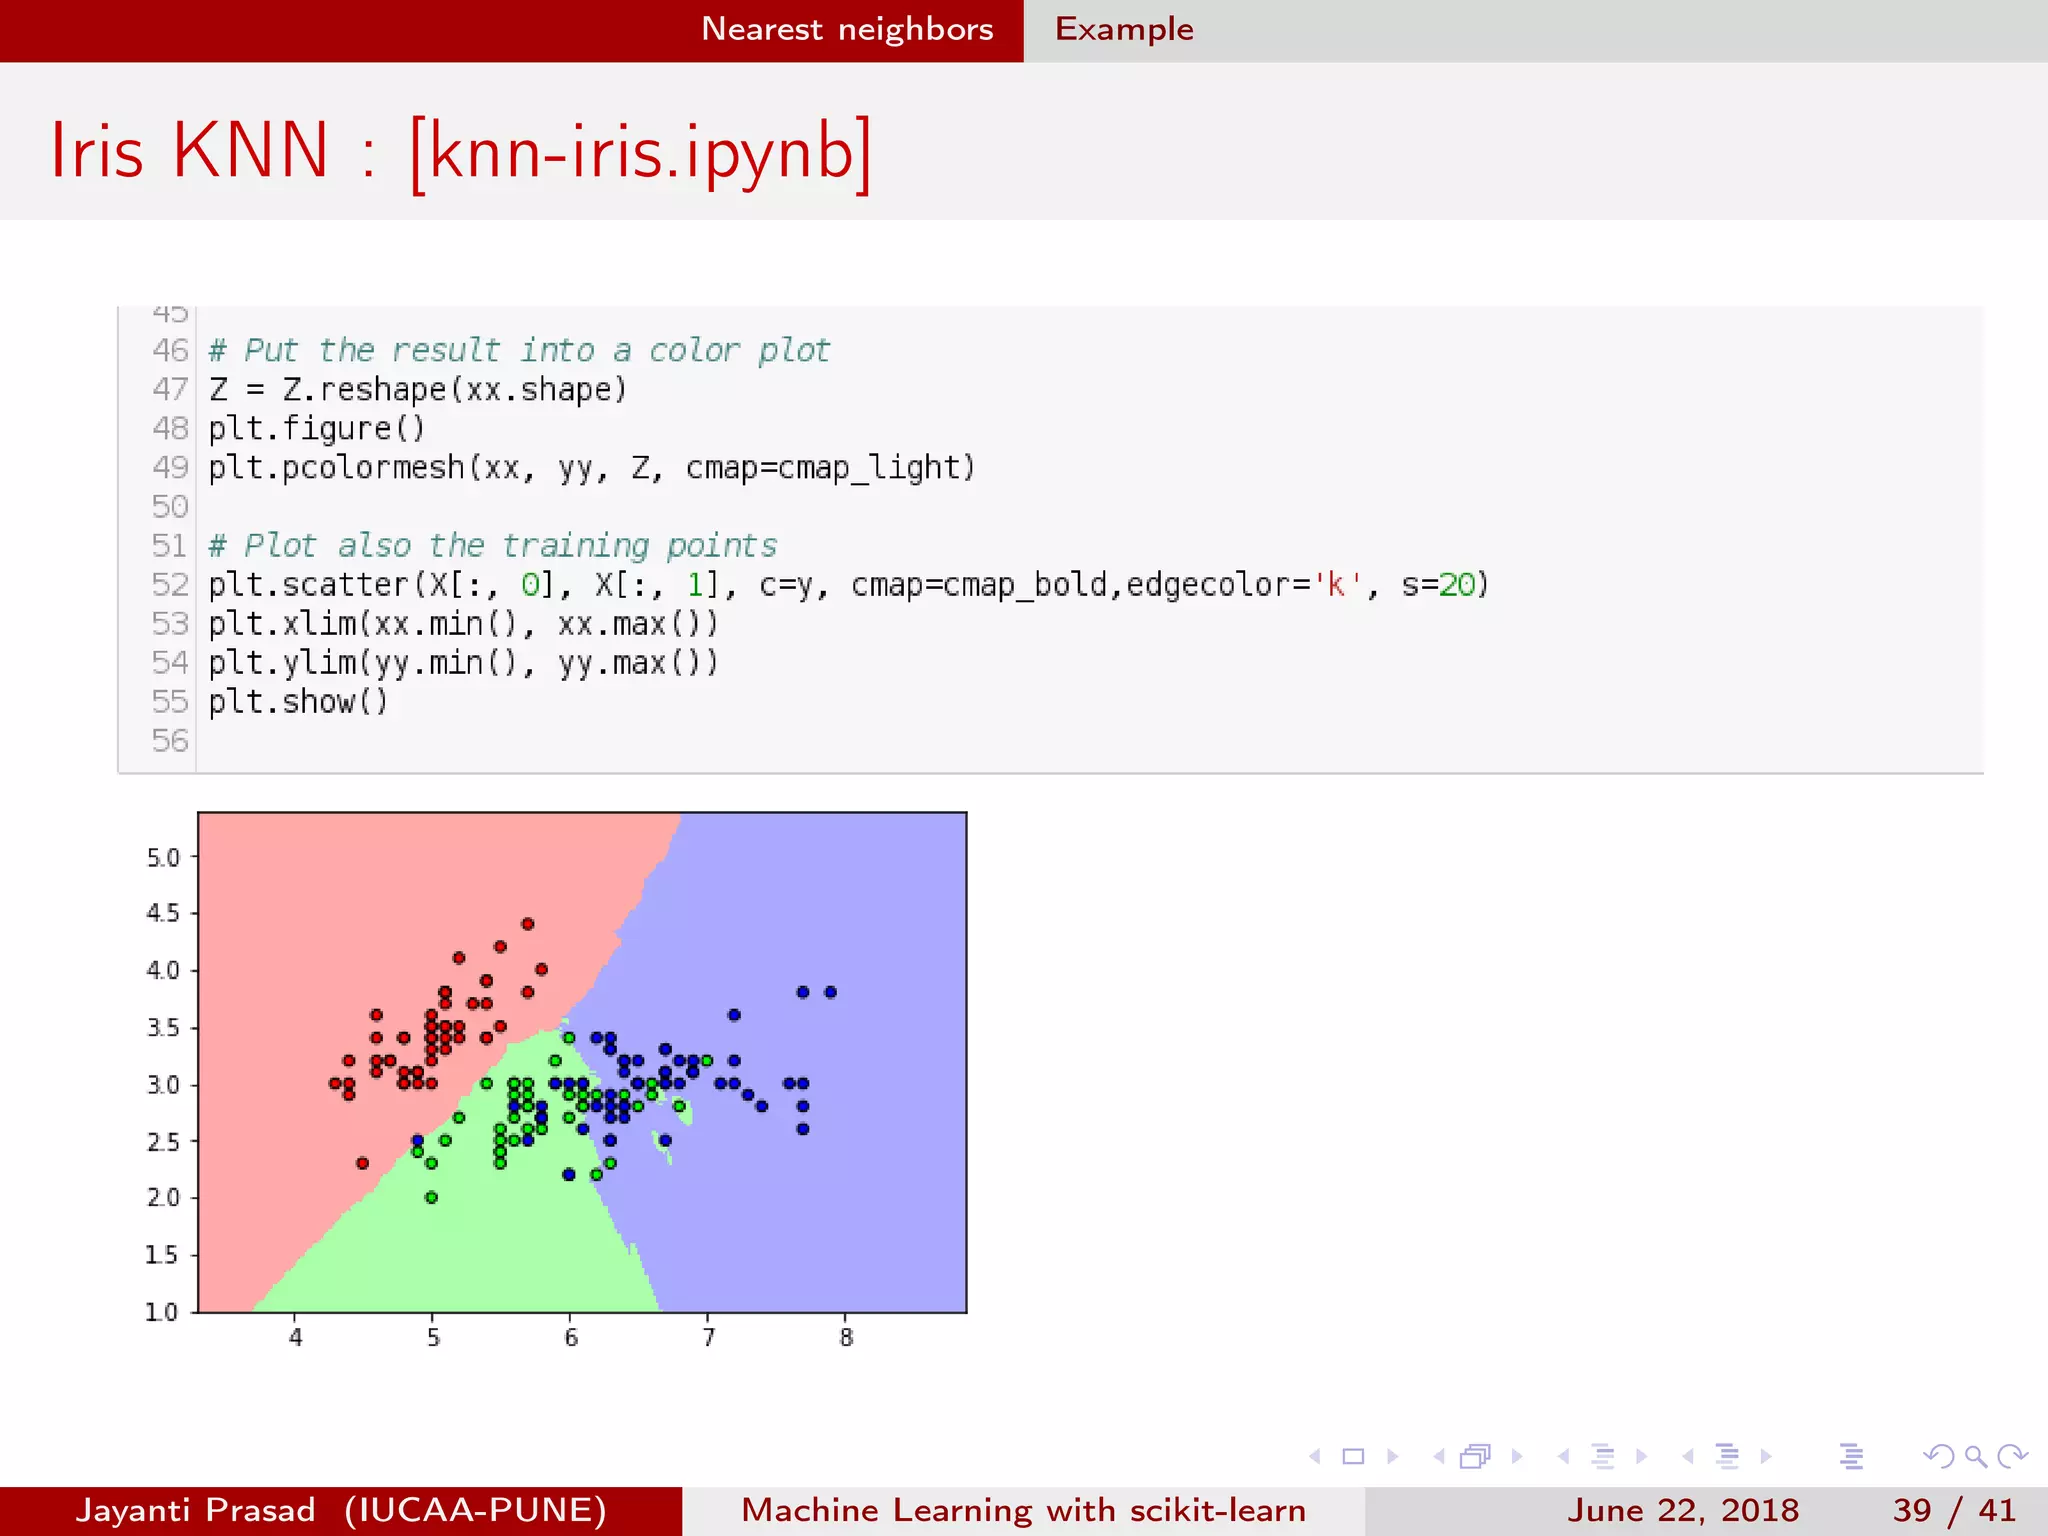Click the Machine Learning with scikit-learn footer title

1023,1510
